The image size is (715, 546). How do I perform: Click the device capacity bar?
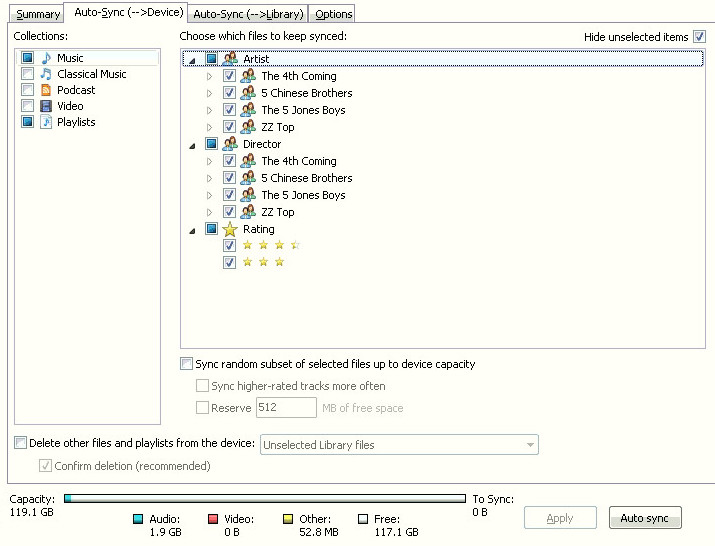[x=265, y=498]
